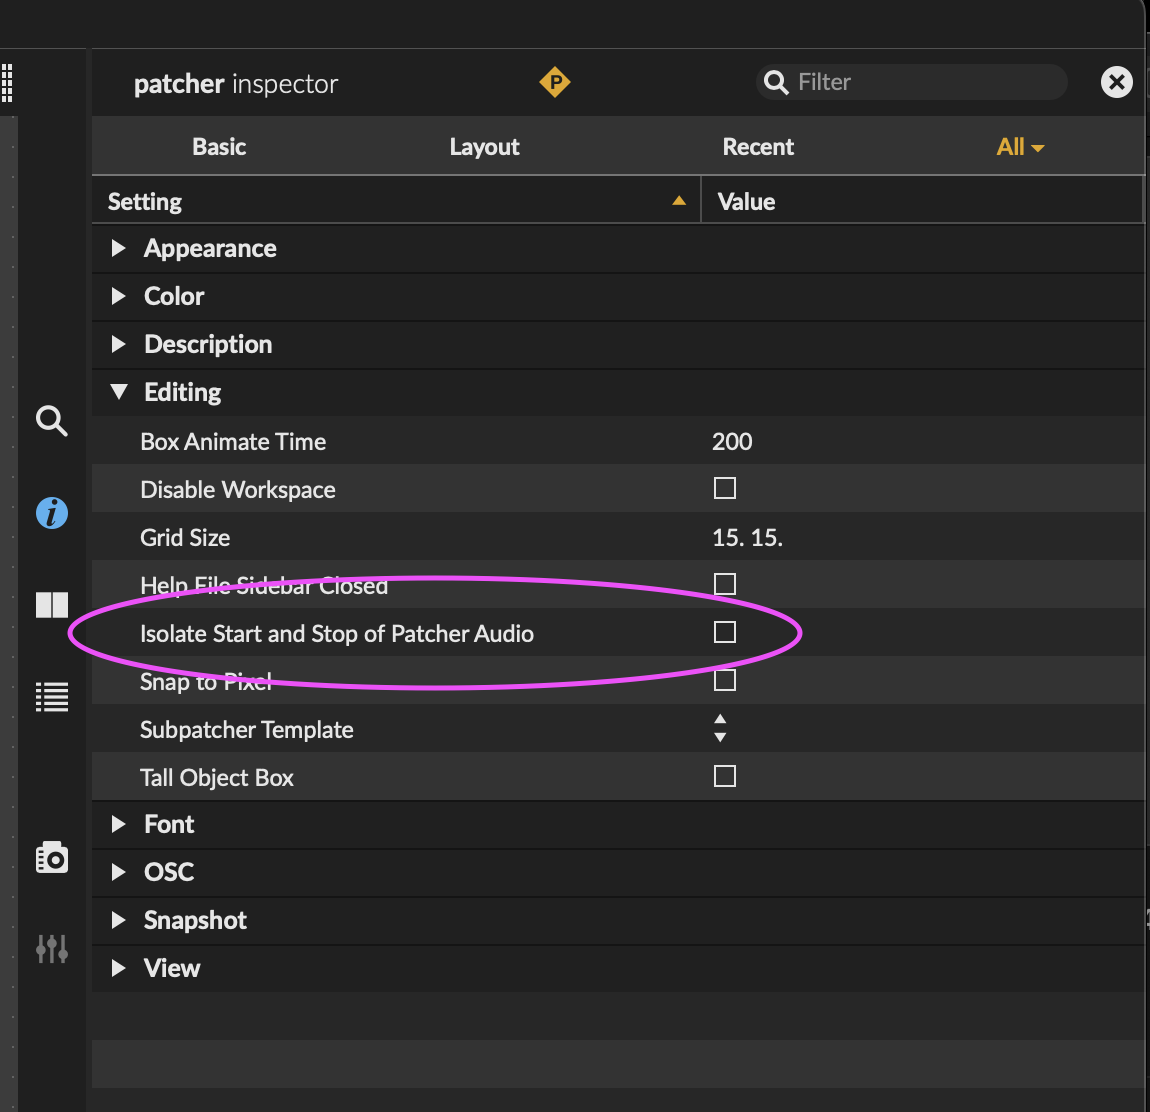Open the inspector info icon
Viewport: 1150px width, 1112px height.
[x=52, y=513]
